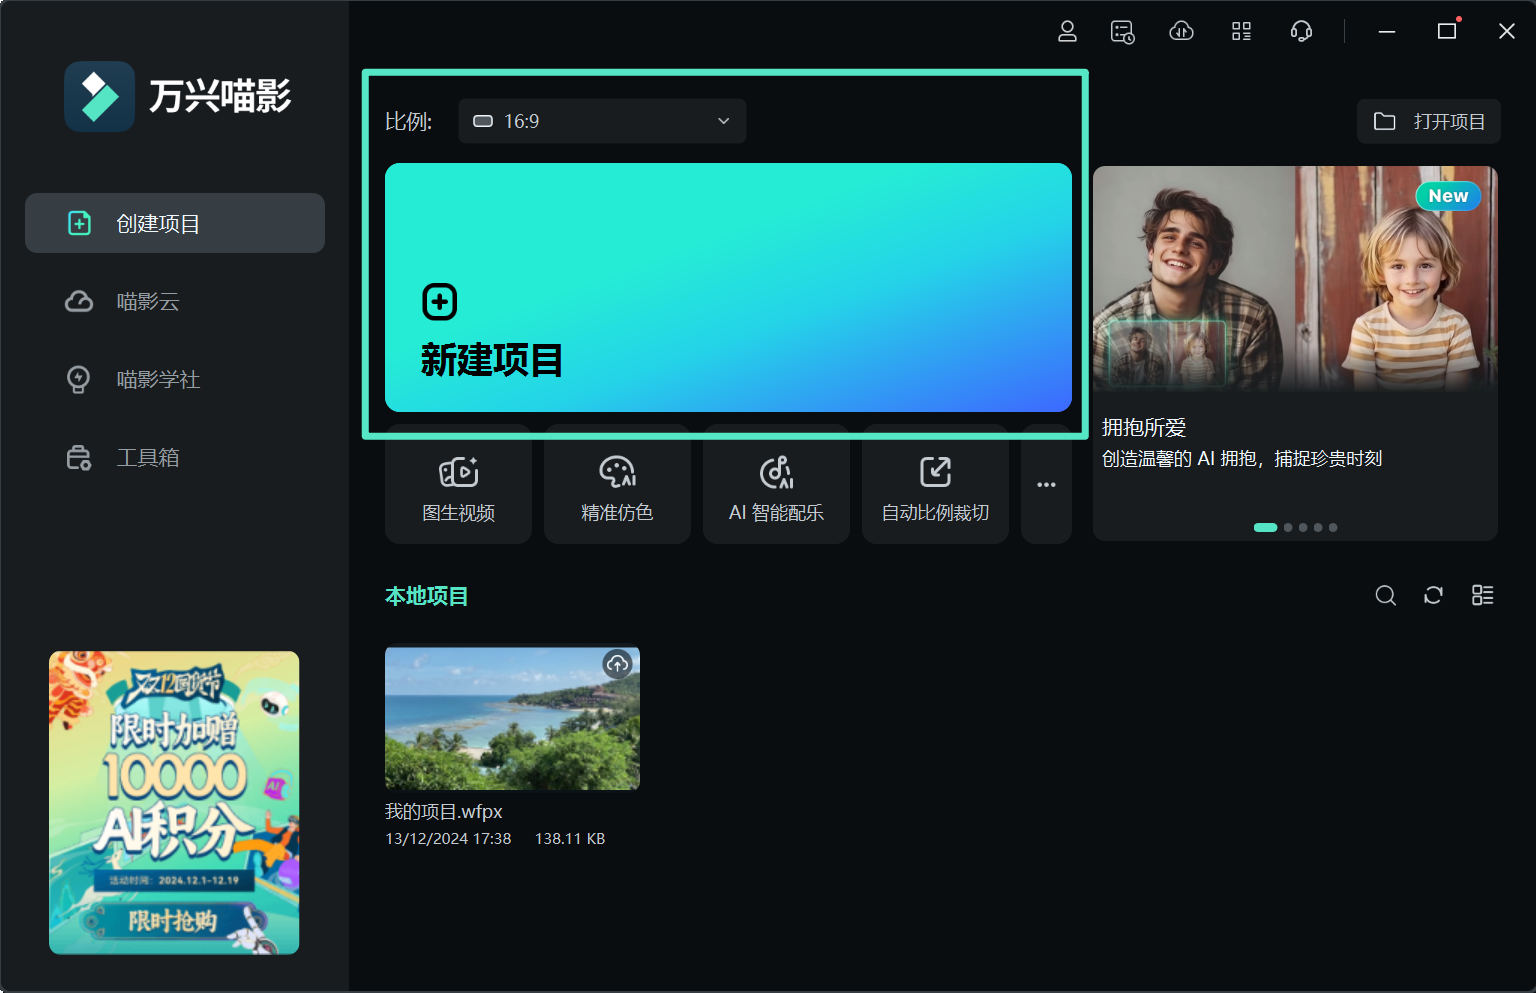Image resolution: width=1536 pixels, height=993 pixels.
Task: Open AI 智能配乐
Action: point(776,486)
